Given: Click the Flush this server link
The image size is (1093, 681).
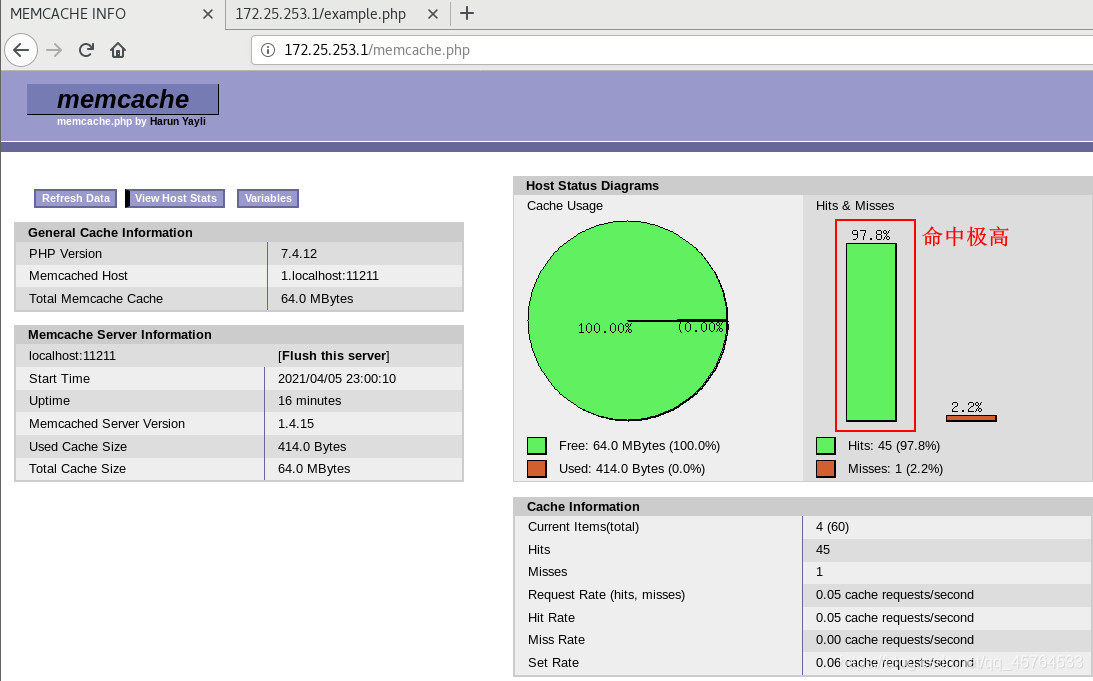Looking at the screenshot, I should tap(334, 355).
